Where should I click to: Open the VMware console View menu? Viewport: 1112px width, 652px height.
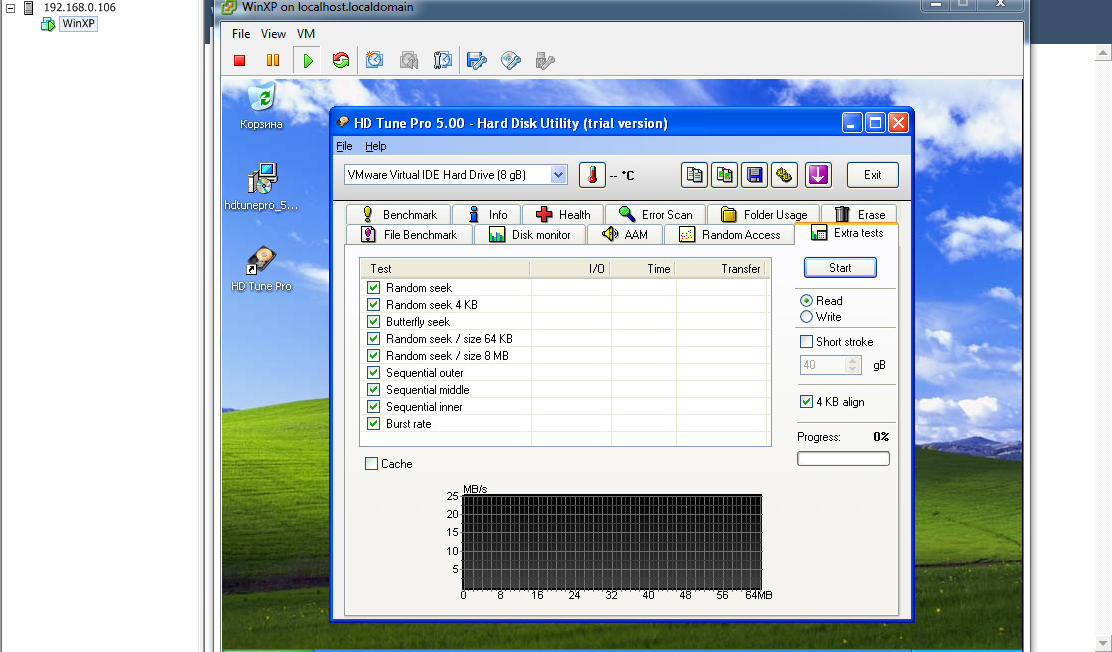(273, 34)
